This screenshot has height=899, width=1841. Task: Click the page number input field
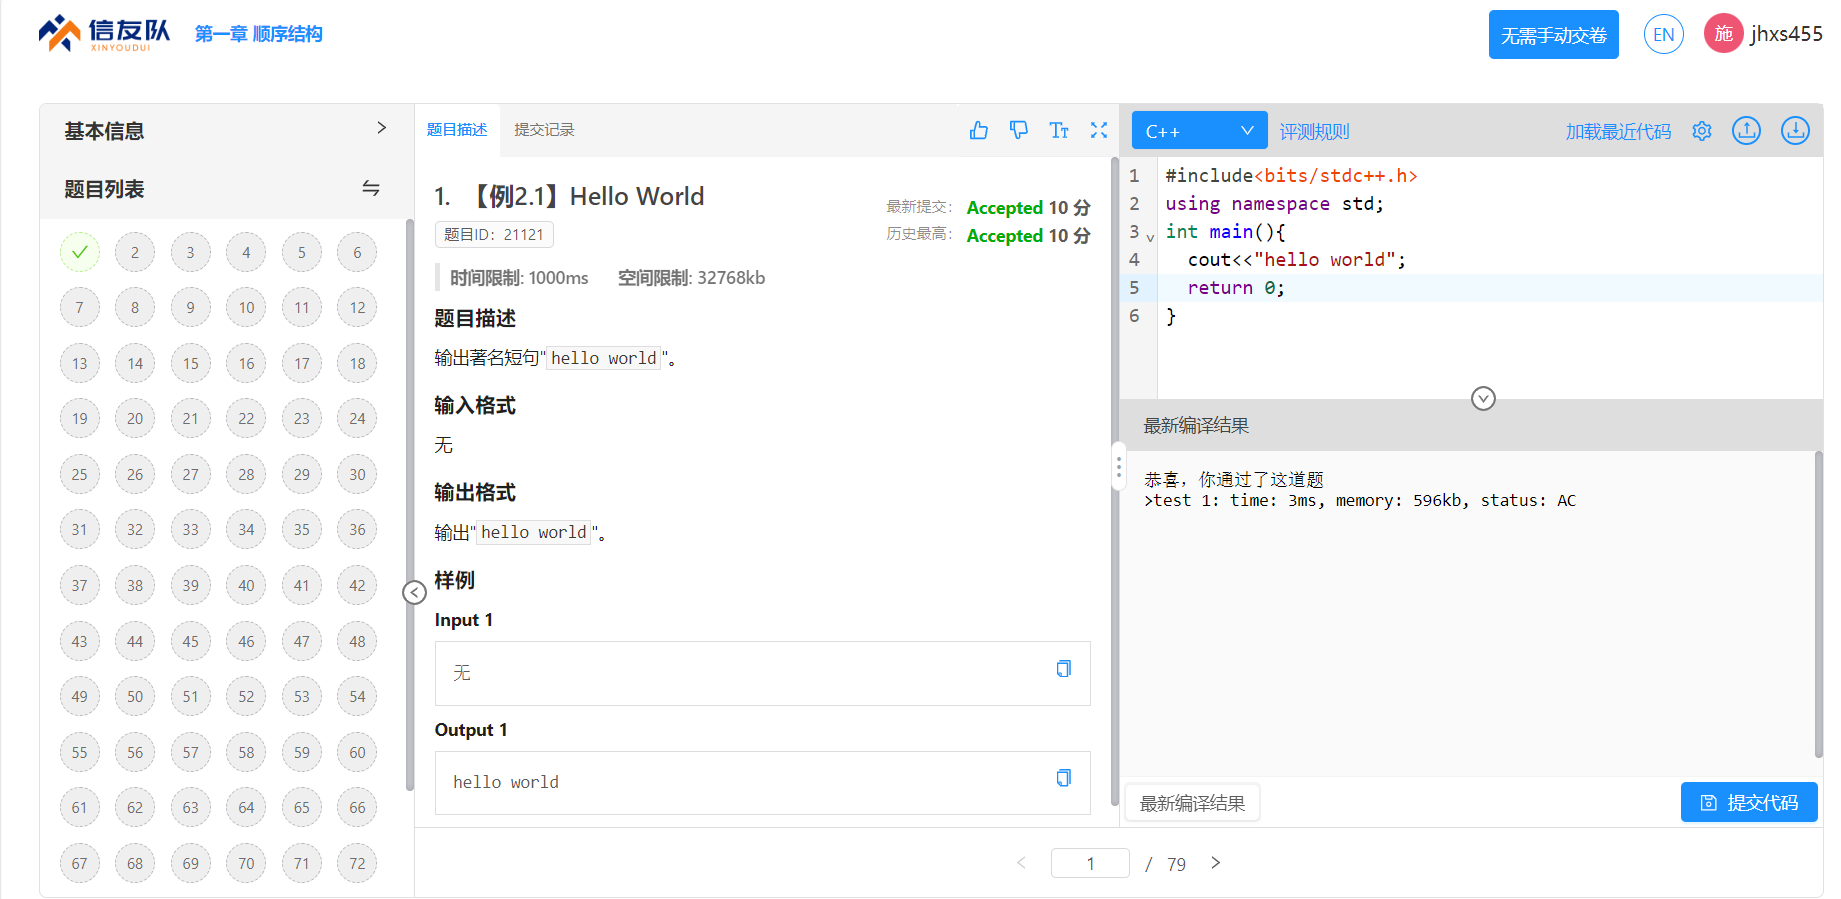click(x=1090, y=863)
